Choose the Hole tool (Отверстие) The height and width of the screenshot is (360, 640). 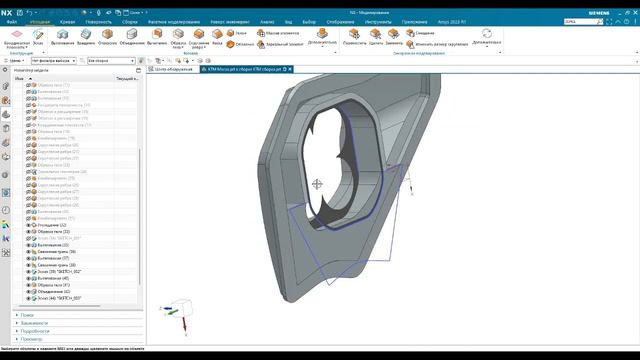107,34
